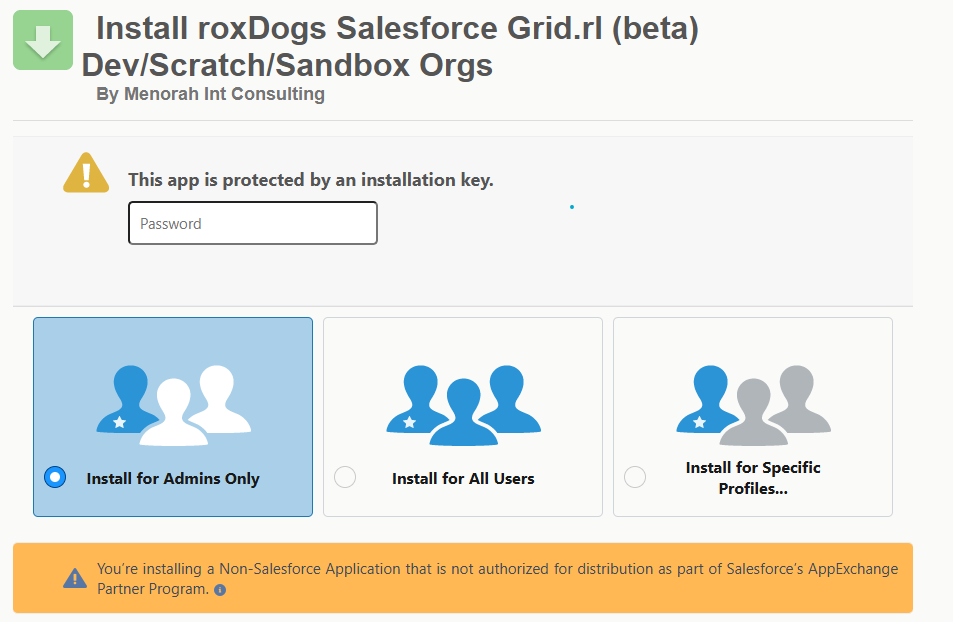Viewport: 953px width, 622px height.
Task: Click the "Install for All Users" label
Action: (463, 479)
